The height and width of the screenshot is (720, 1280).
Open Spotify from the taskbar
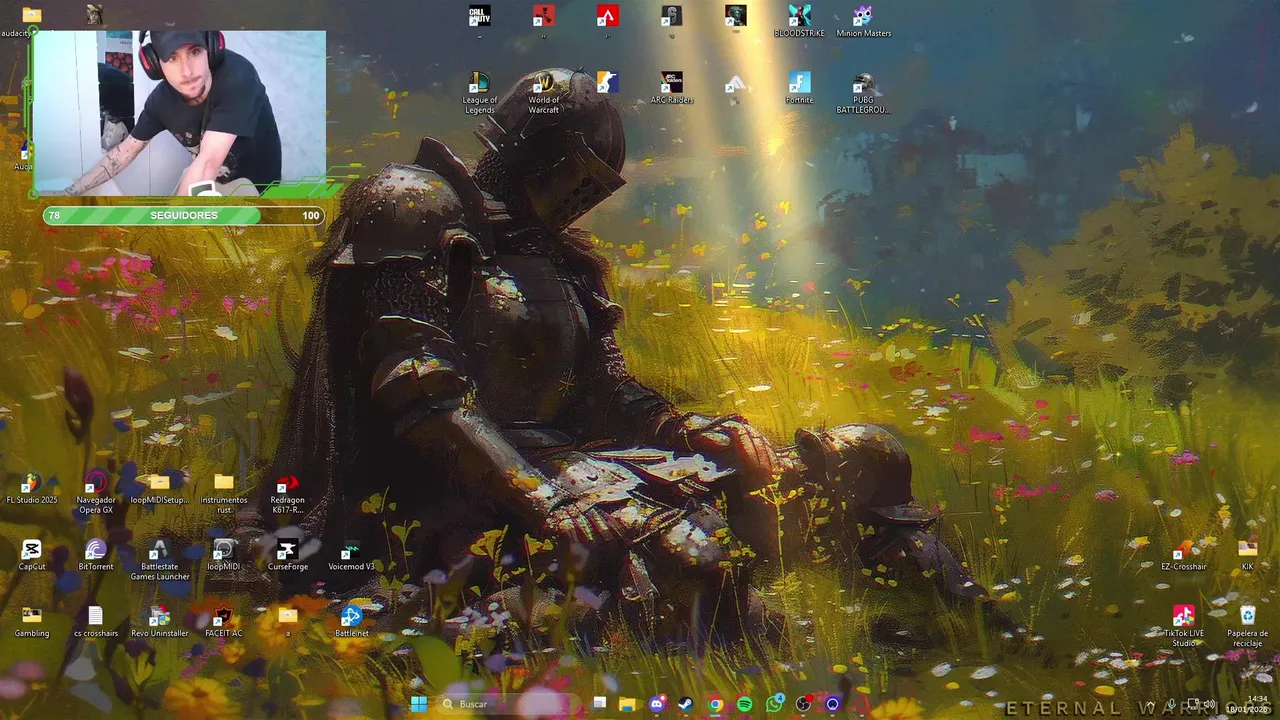[x=744, y=704]
